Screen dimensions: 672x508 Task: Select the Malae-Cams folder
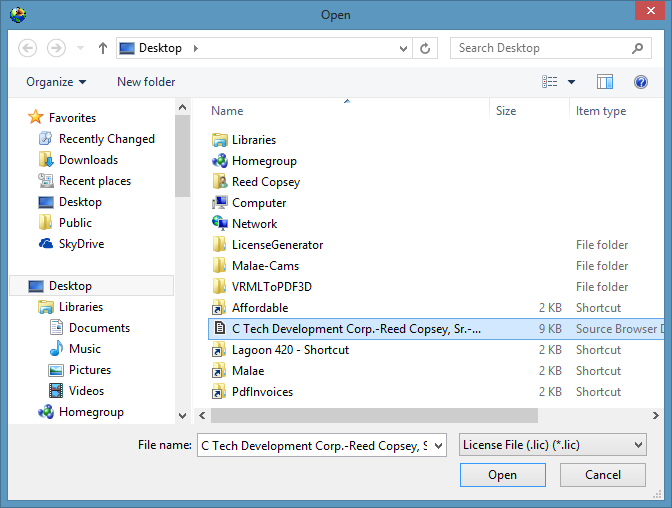pos(265,266)
